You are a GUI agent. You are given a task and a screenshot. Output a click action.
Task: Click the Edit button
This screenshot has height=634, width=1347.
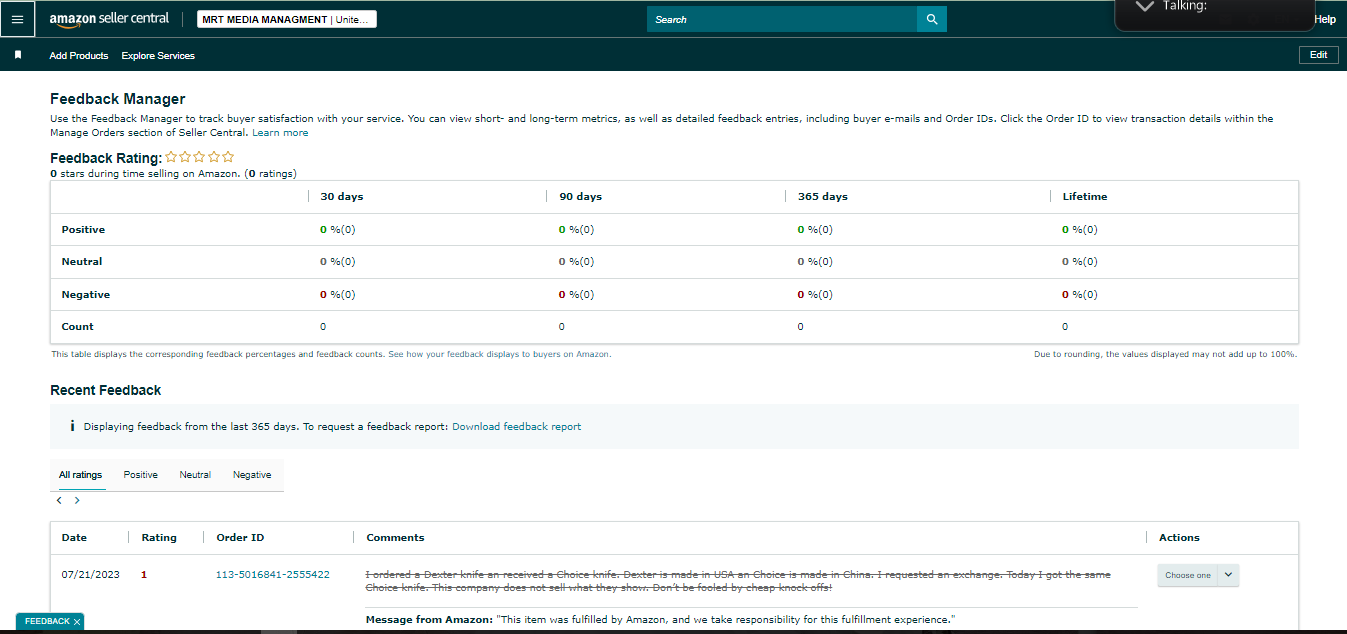1318,55
